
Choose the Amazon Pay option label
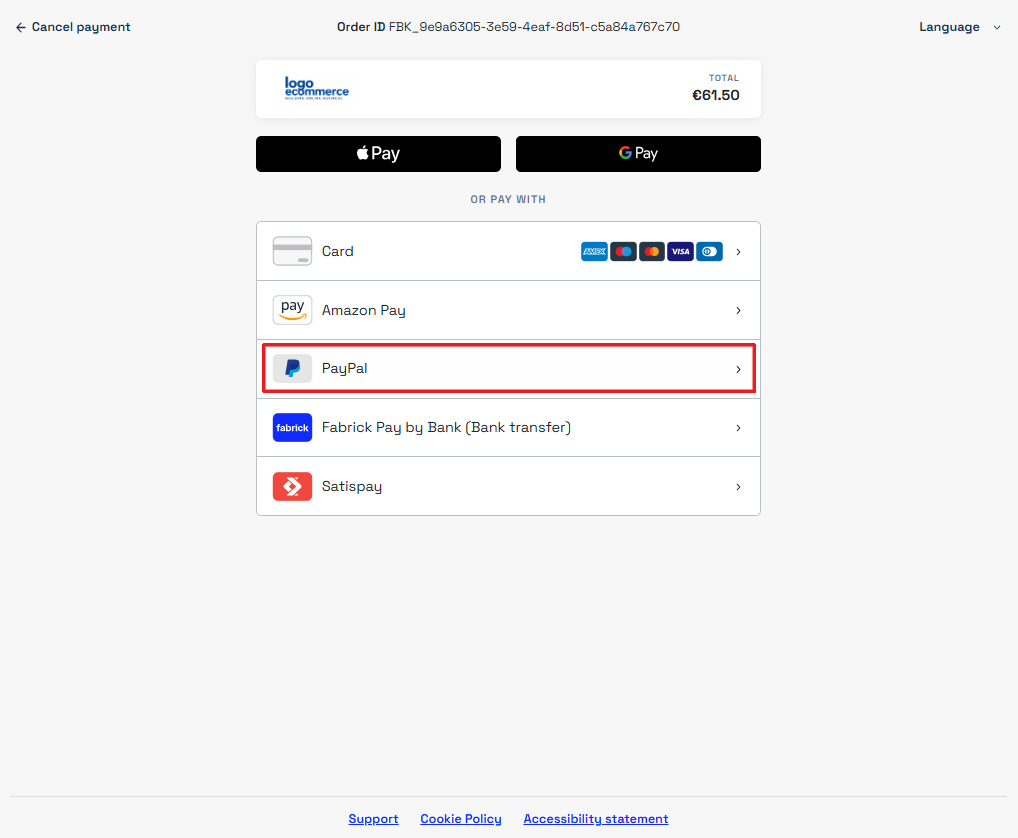tap(364, 310)
